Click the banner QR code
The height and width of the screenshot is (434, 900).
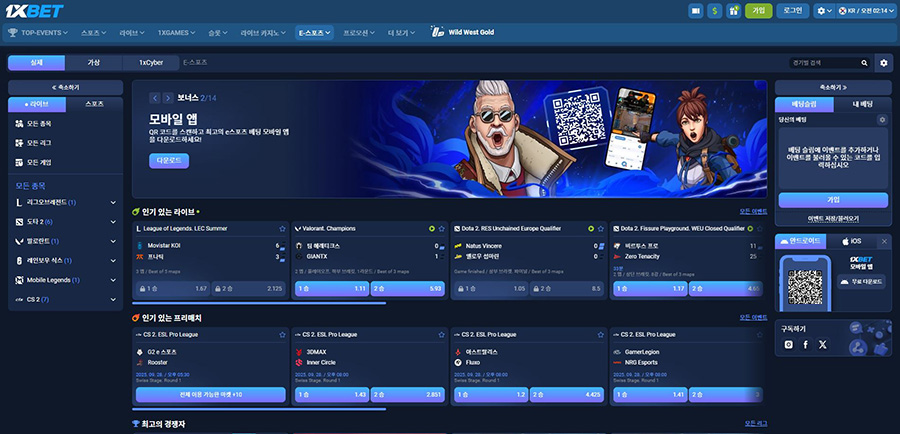coord(579,120)
